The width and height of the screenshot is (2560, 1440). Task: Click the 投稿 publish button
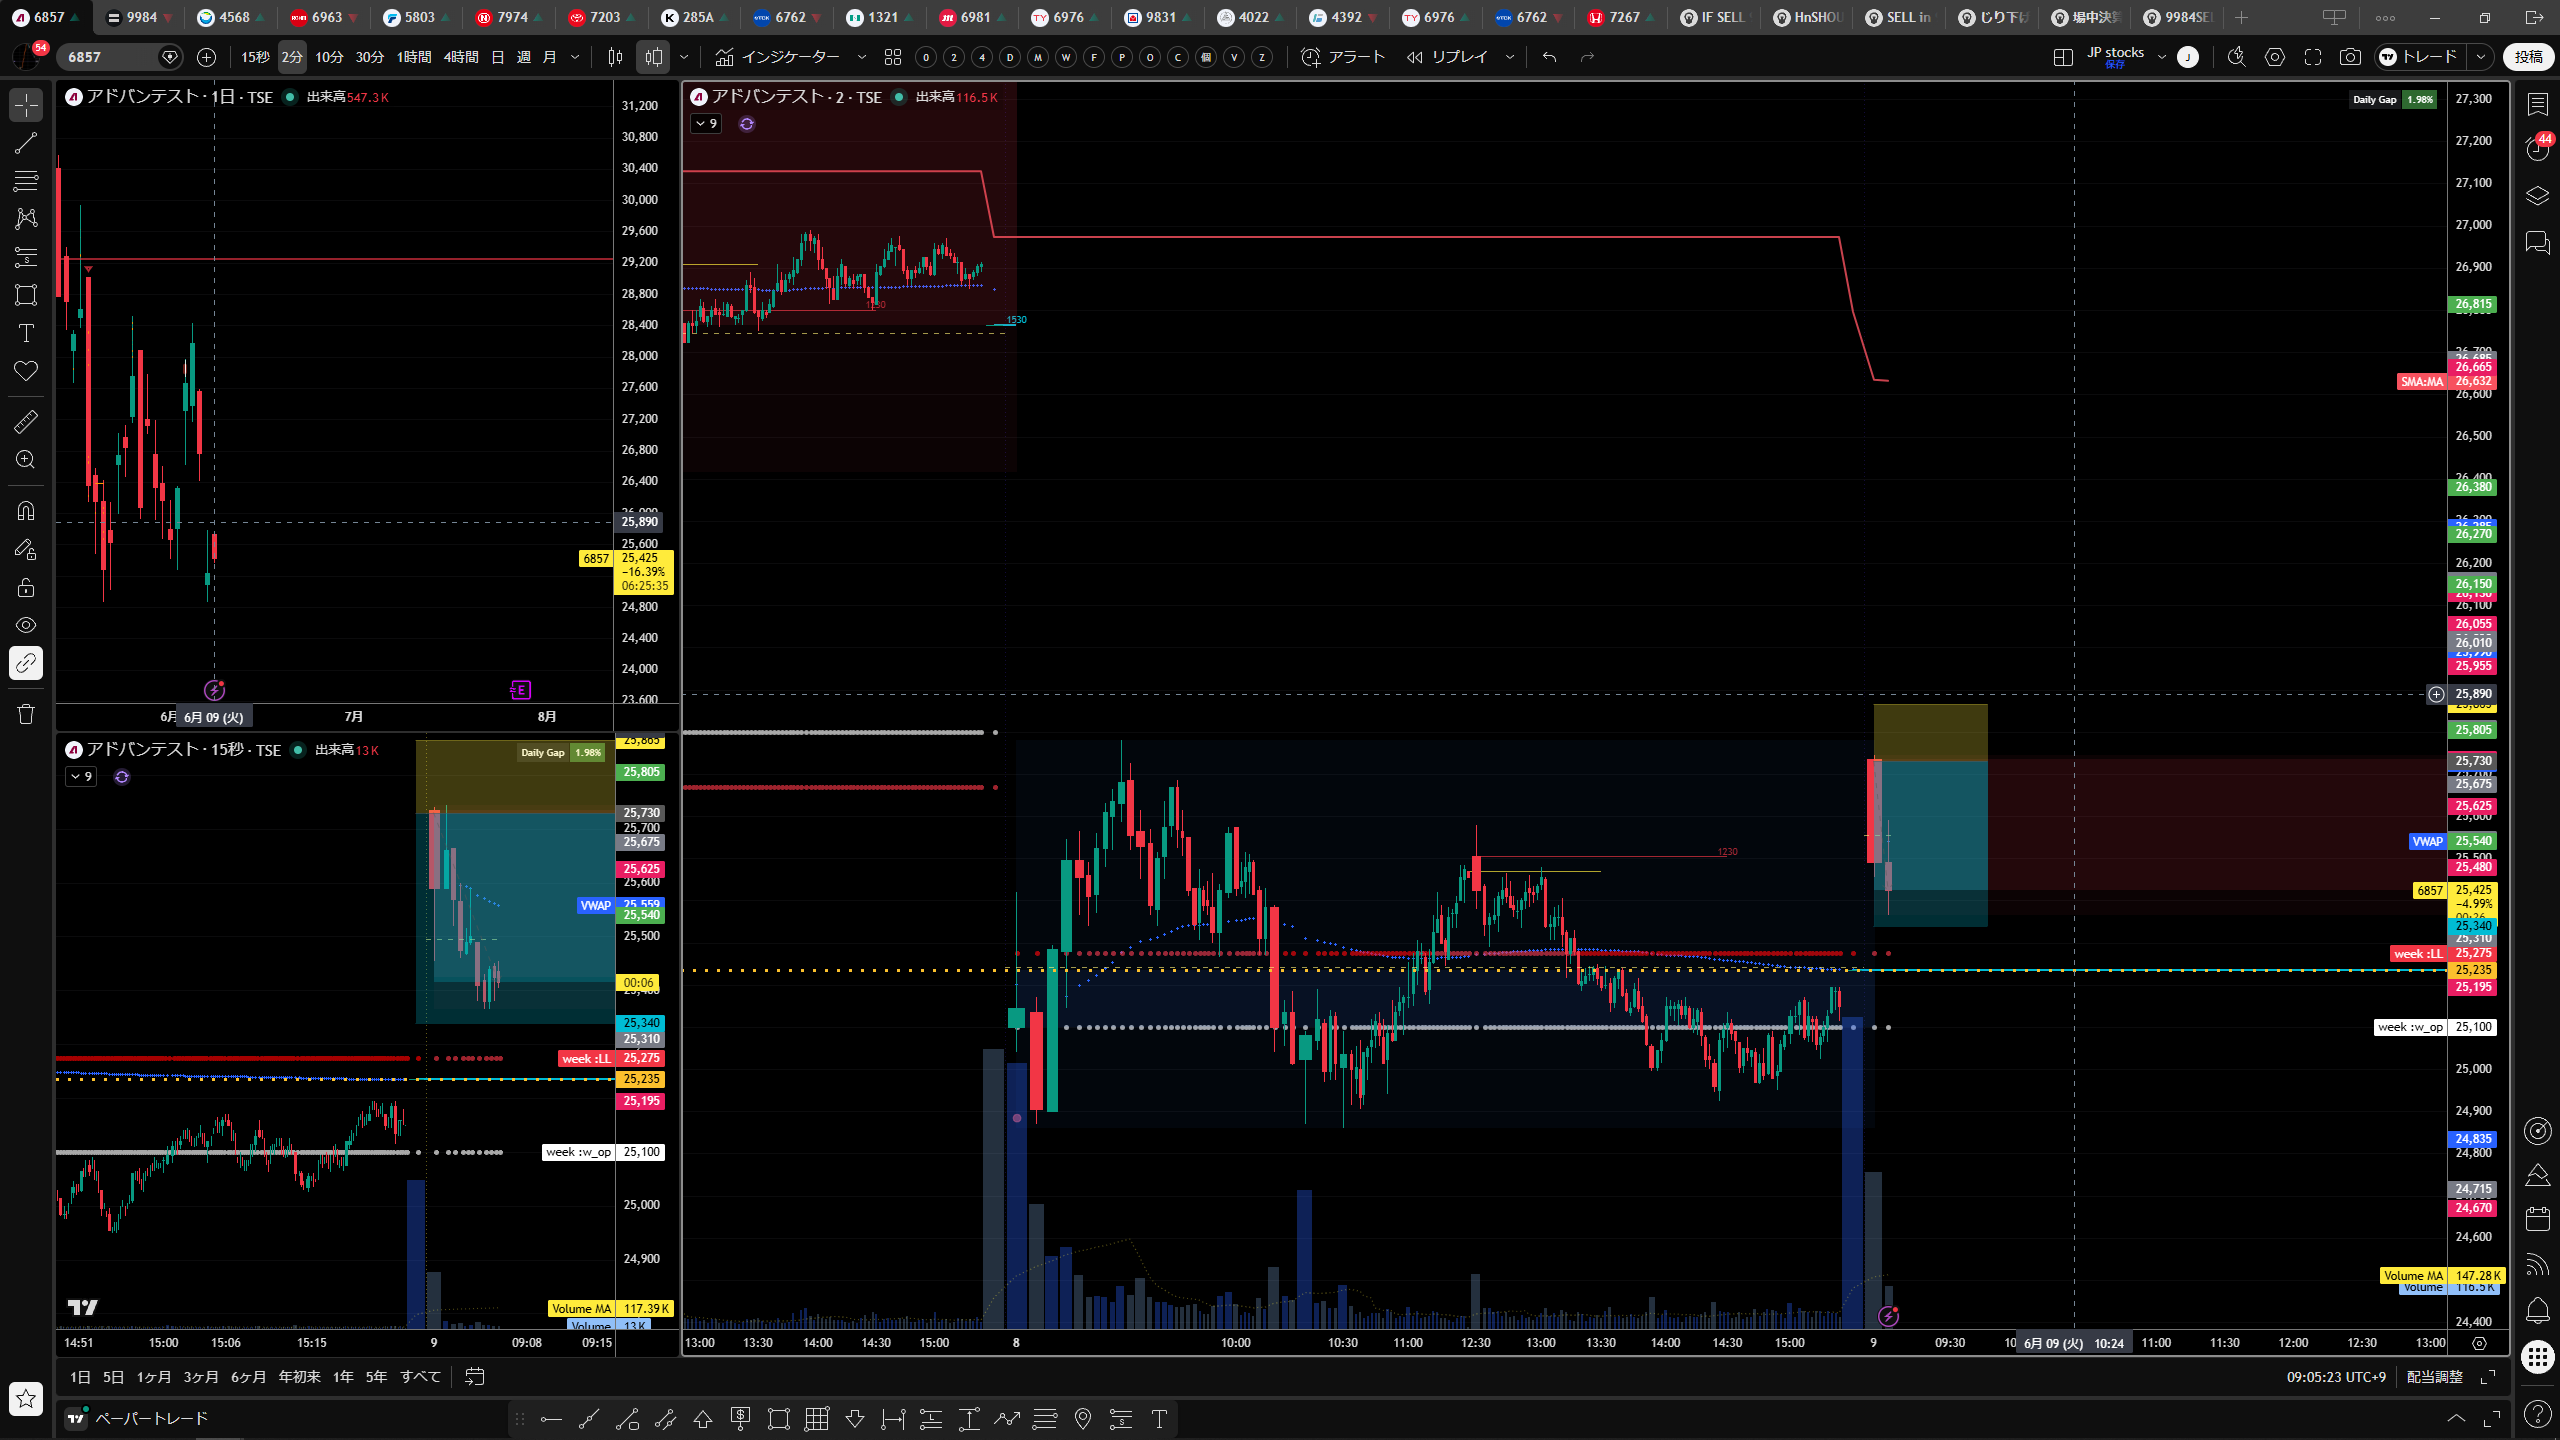pyautogui.click(x=2529, y=57)
